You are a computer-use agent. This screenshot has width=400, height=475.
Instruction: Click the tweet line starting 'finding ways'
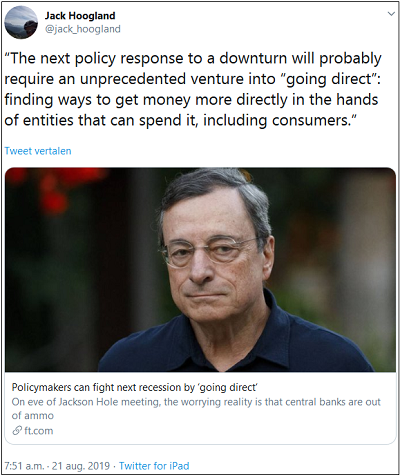click(191, 100)
